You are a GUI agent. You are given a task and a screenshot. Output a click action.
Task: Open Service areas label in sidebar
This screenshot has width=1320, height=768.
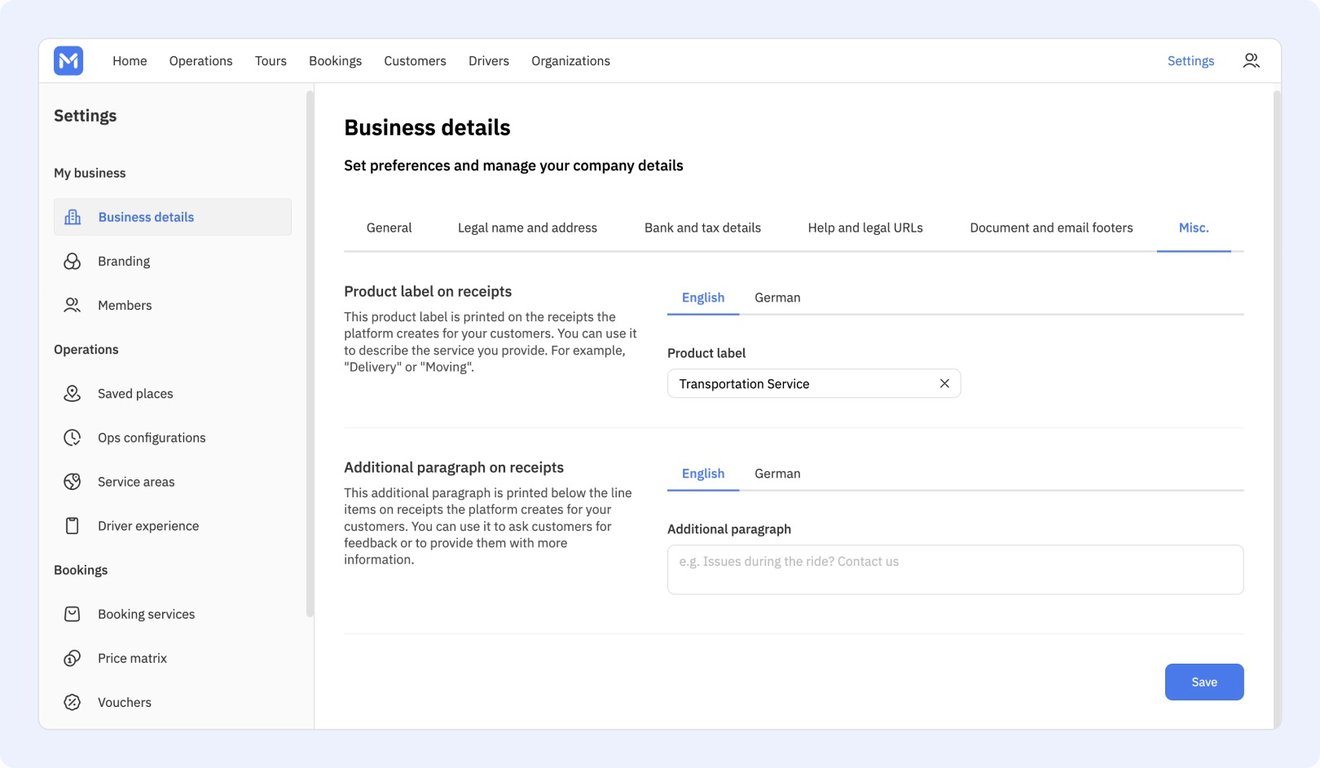coord(136,481)
